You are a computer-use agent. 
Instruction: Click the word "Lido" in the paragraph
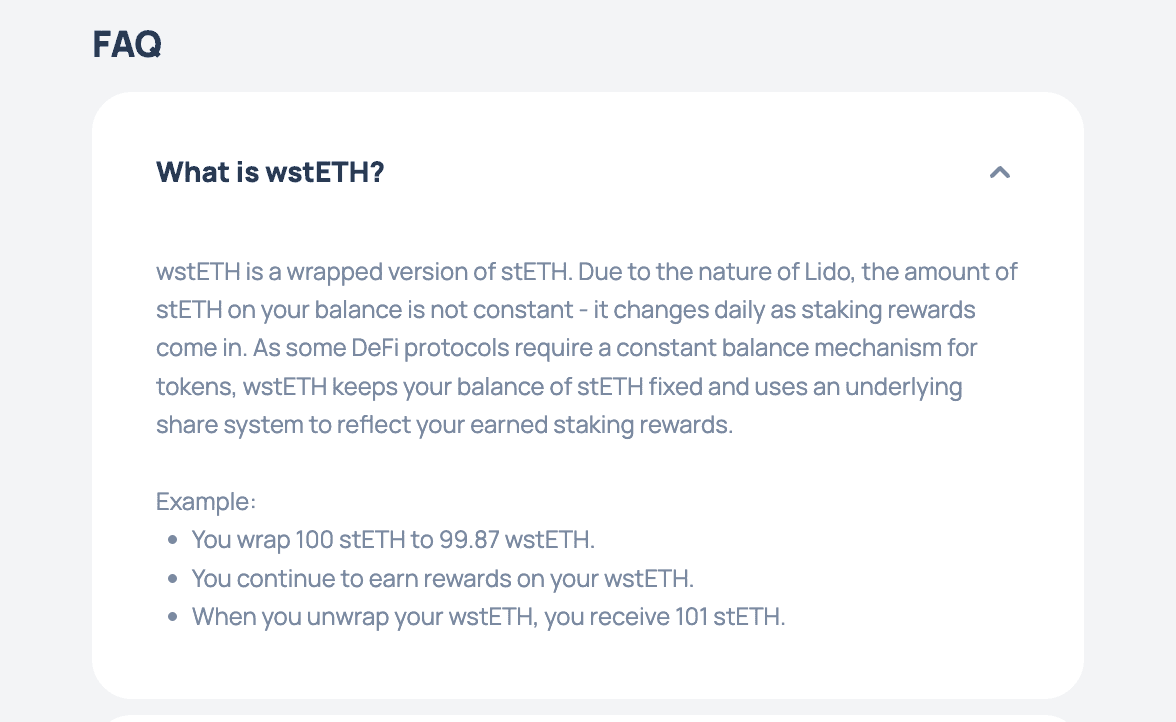[x=829, y=271]
